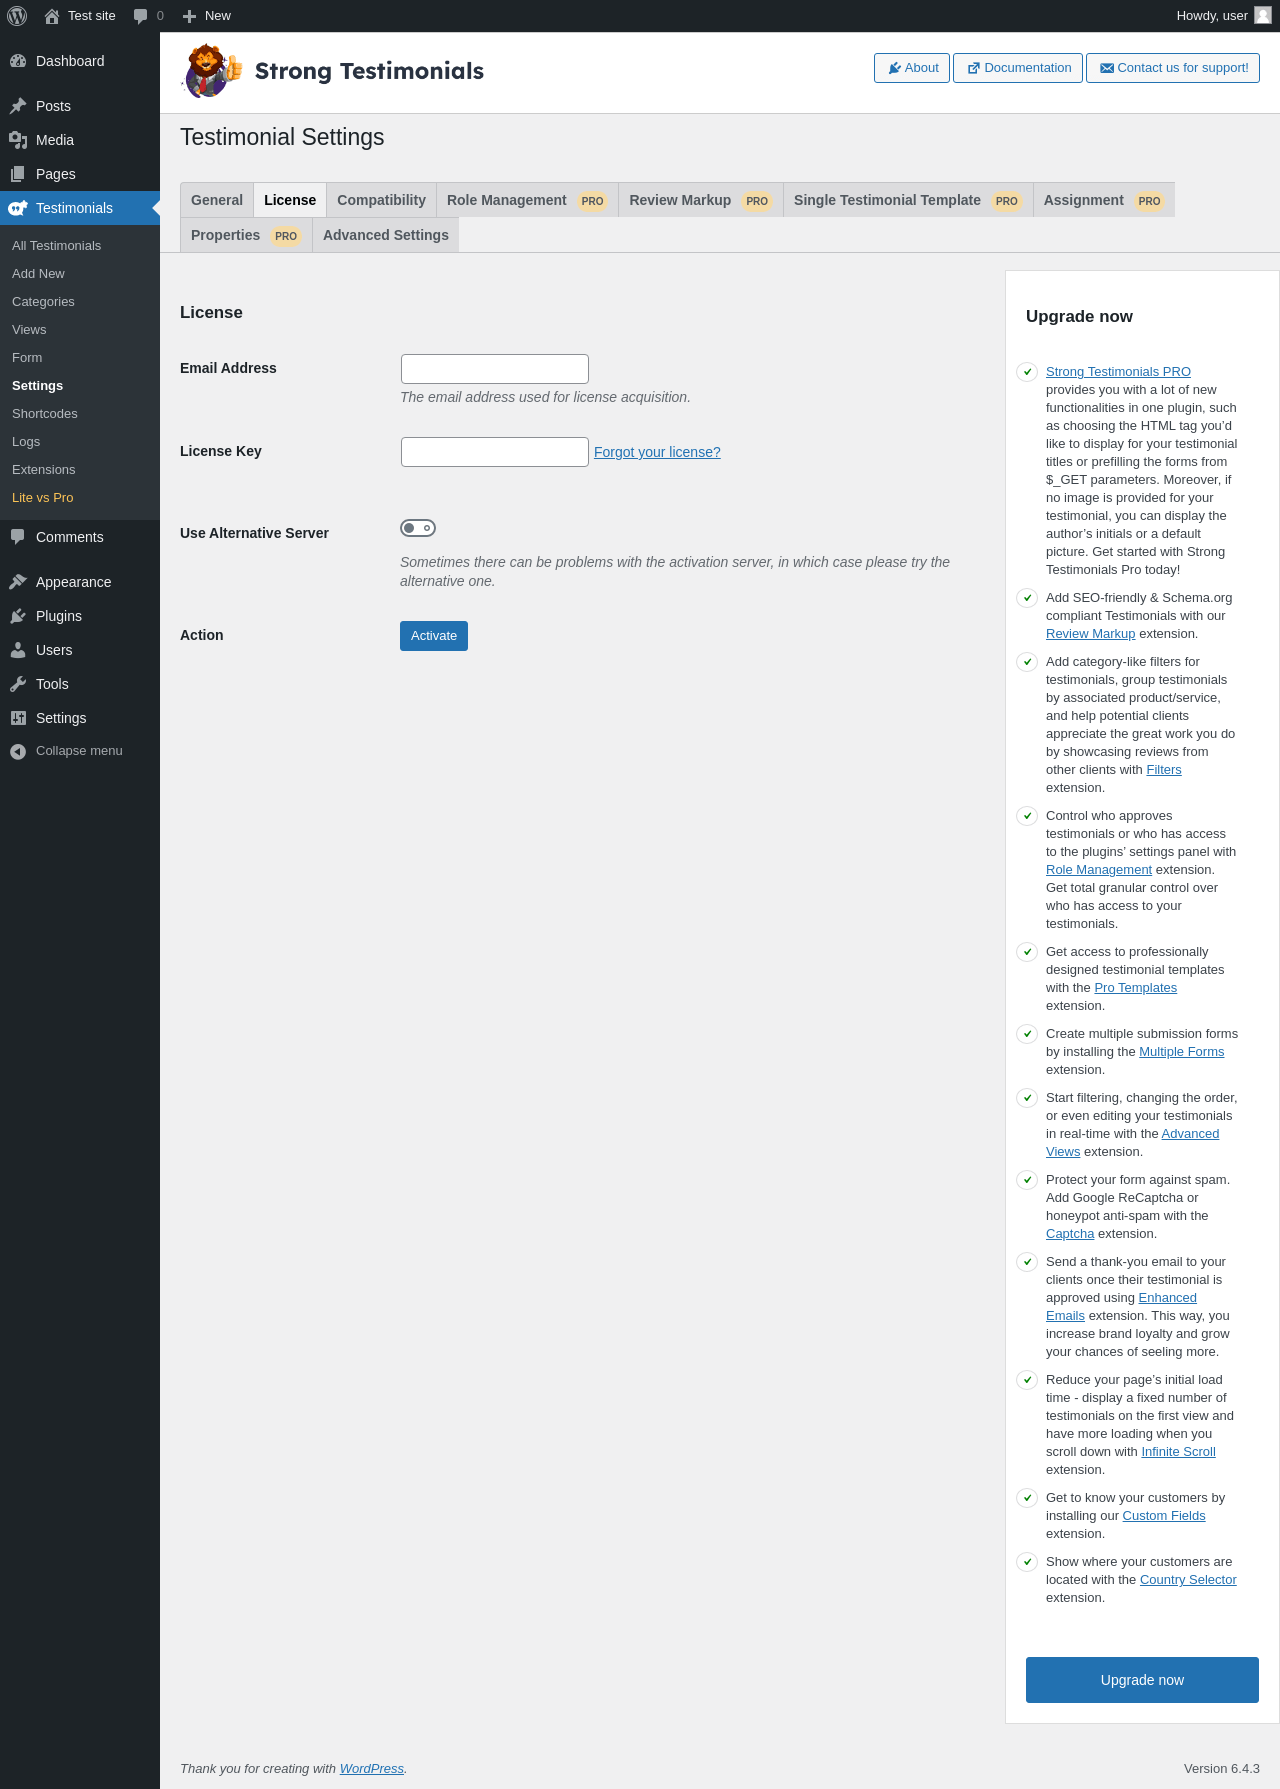Open the Role Management extension link
The image size is (1280, 1789).
(x=1099, y=870)
